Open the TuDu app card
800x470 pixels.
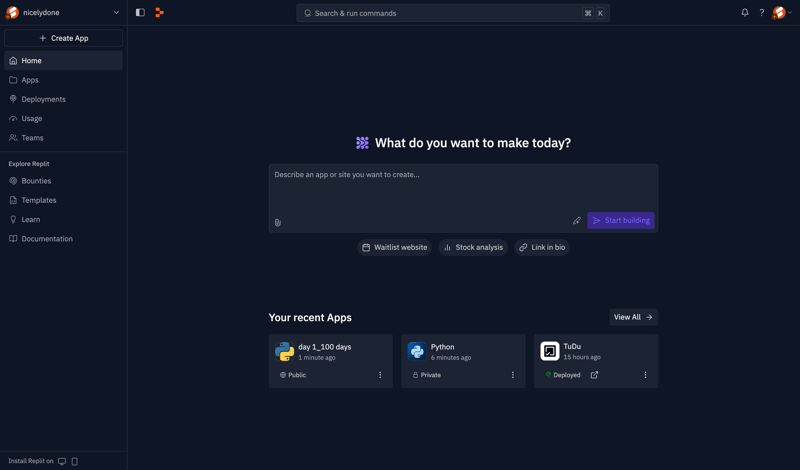tap(596, 361)
